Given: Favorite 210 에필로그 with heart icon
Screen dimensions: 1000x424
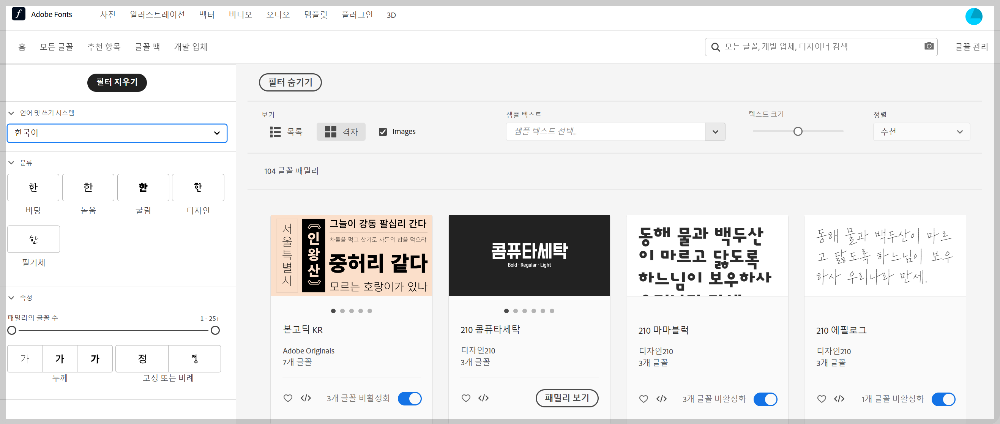Looking at the screenshot, I should 821,398.
